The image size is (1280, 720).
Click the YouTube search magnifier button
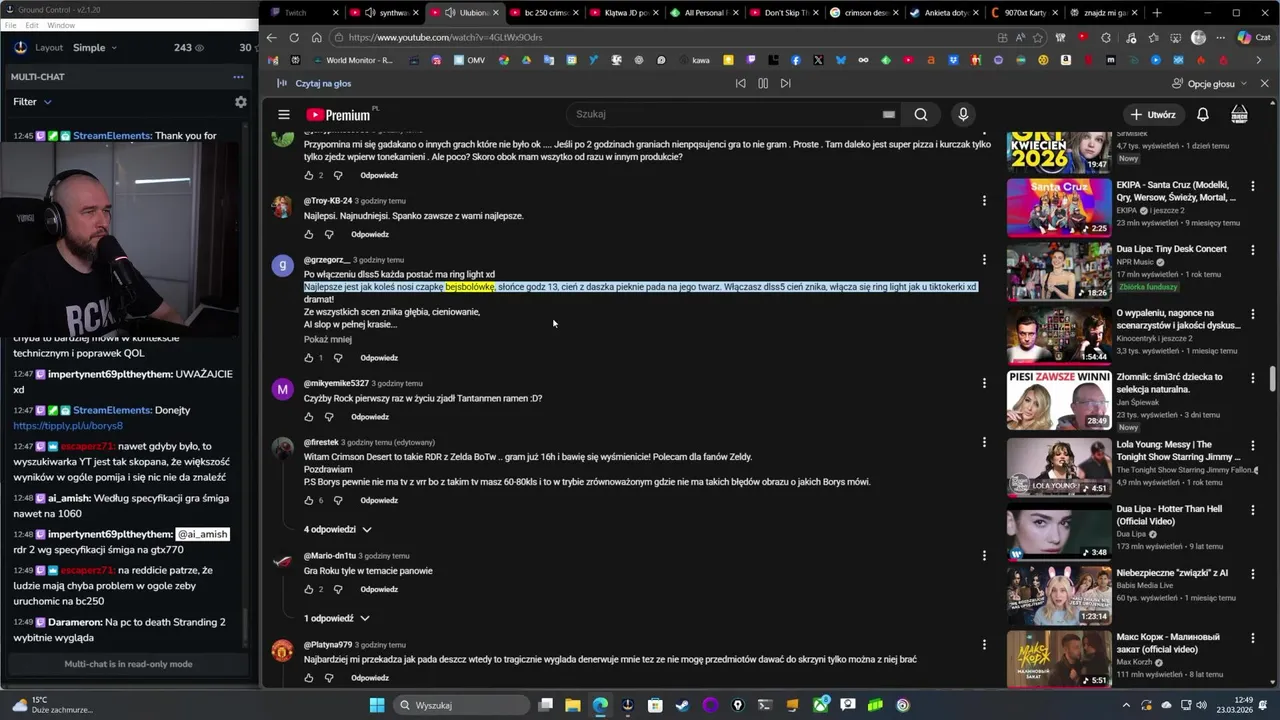[921, 114]
